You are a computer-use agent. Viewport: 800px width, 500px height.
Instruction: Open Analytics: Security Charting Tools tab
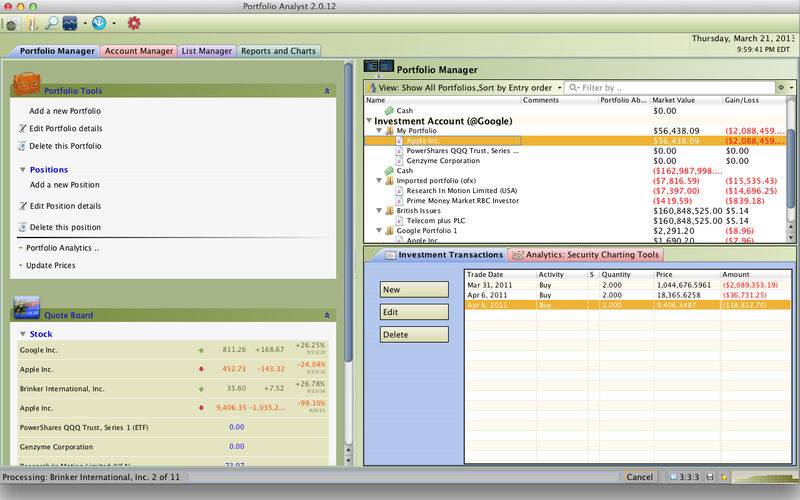coord(586,255)
